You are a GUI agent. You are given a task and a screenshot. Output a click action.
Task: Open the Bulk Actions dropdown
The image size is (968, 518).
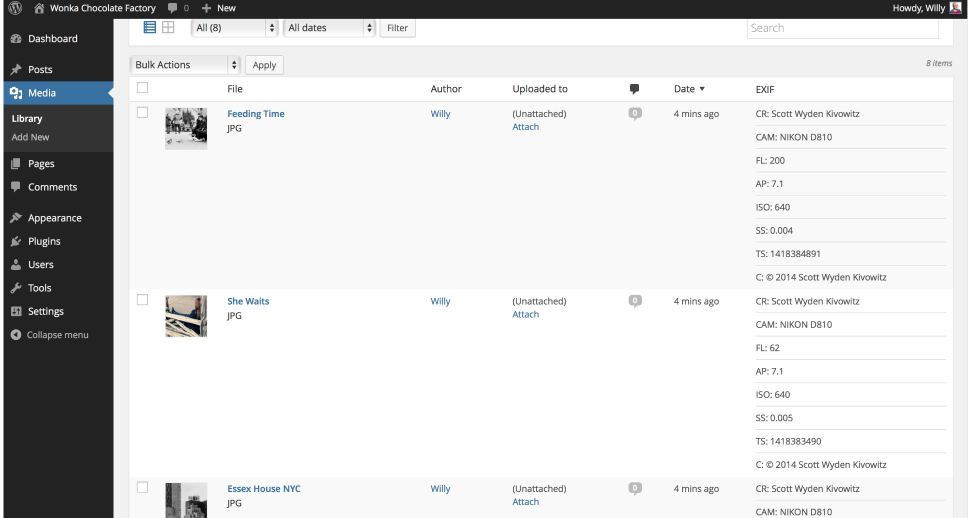(x=185, y=64)
